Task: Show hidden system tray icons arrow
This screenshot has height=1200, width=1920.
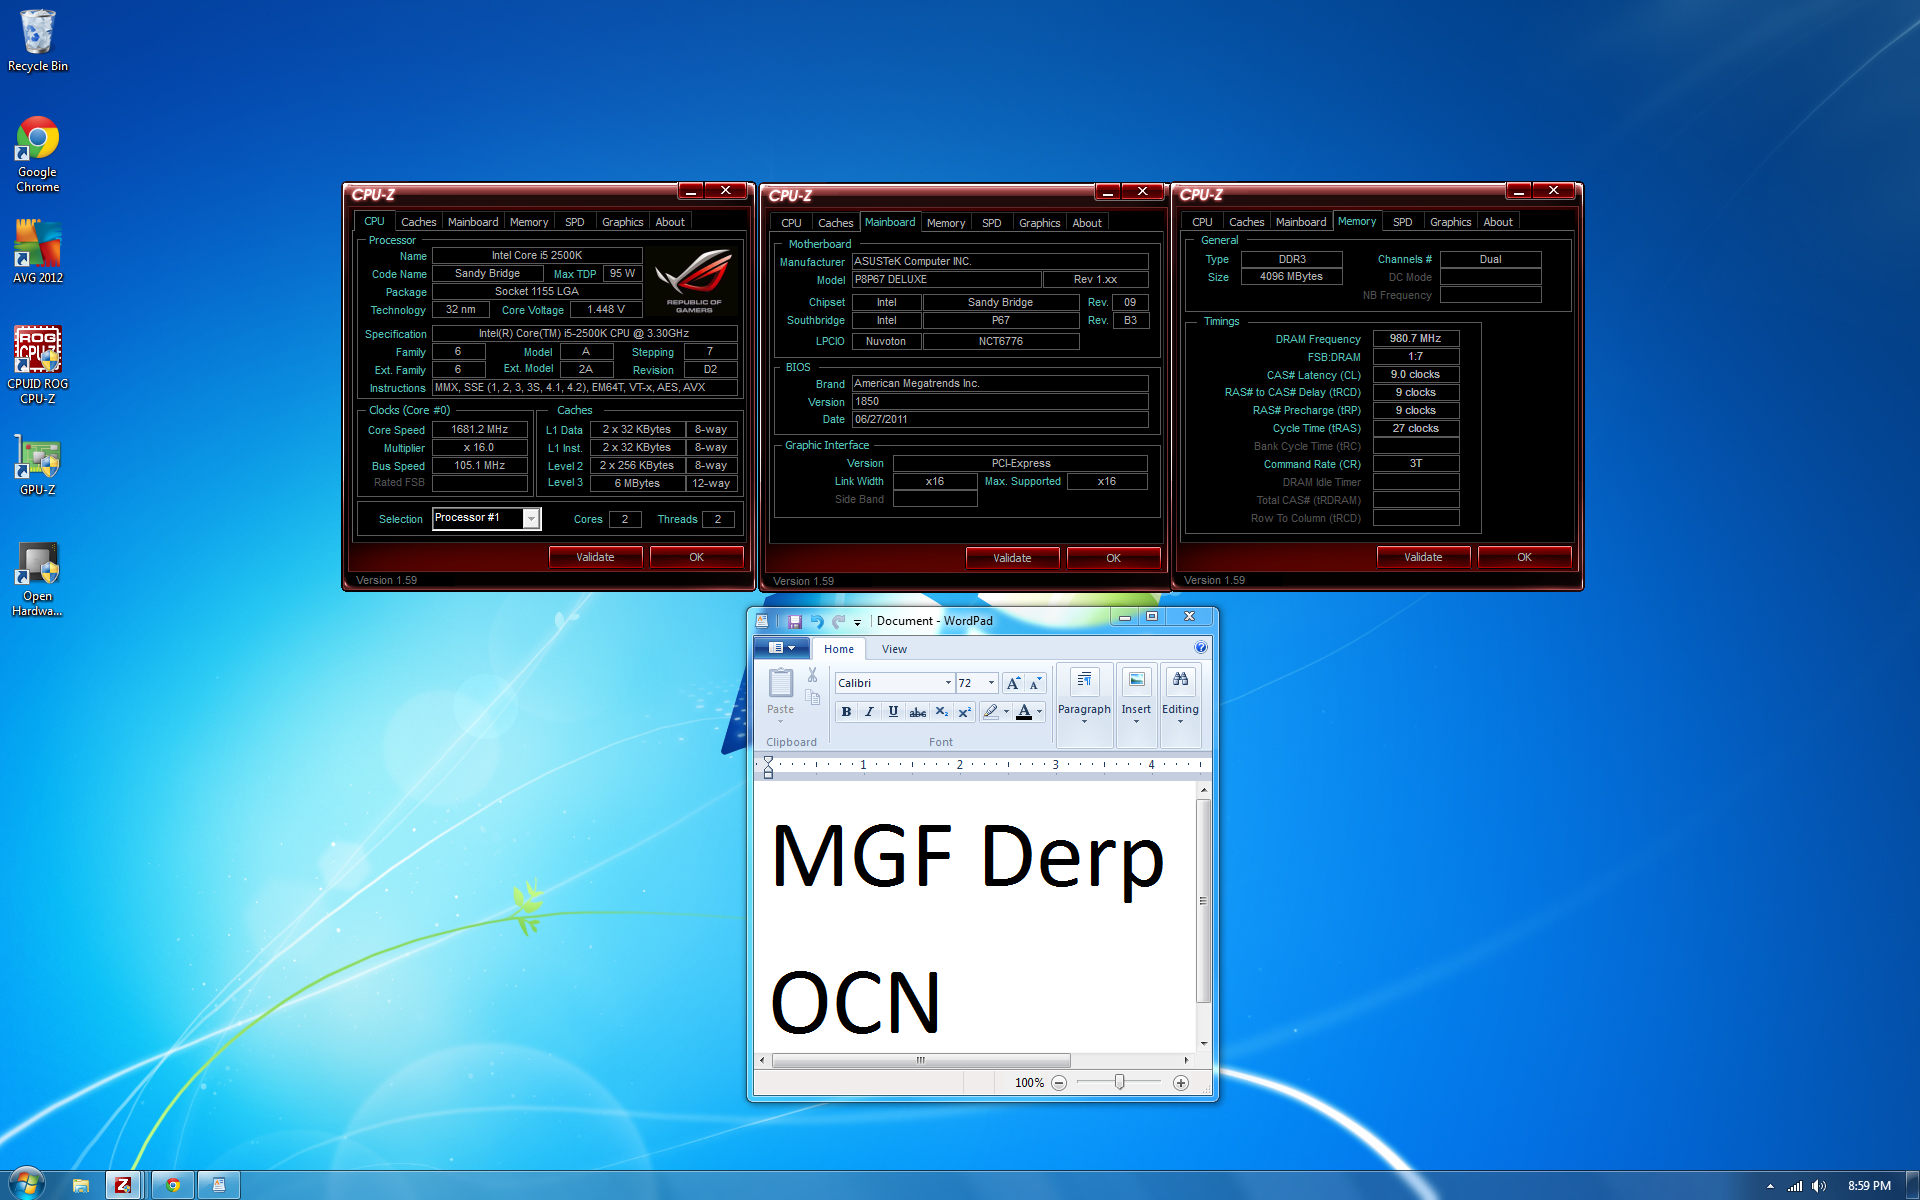Action: point(1770,1186)
